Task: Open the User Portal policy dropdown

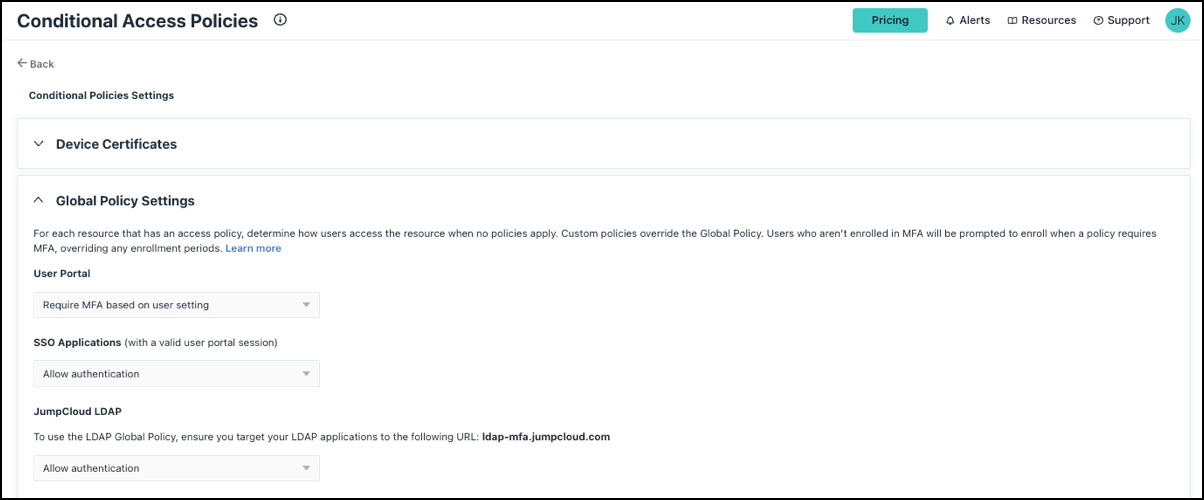Action: click(x=176, y=305)
